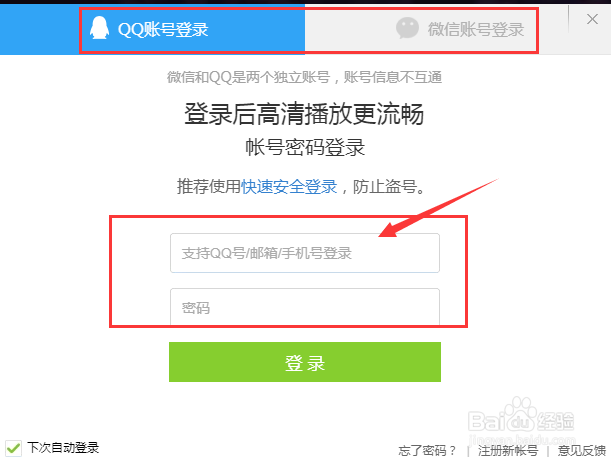The image size is (611, 462).
Task: Open the 快速安全登录 link
Action: click(289, 187)
